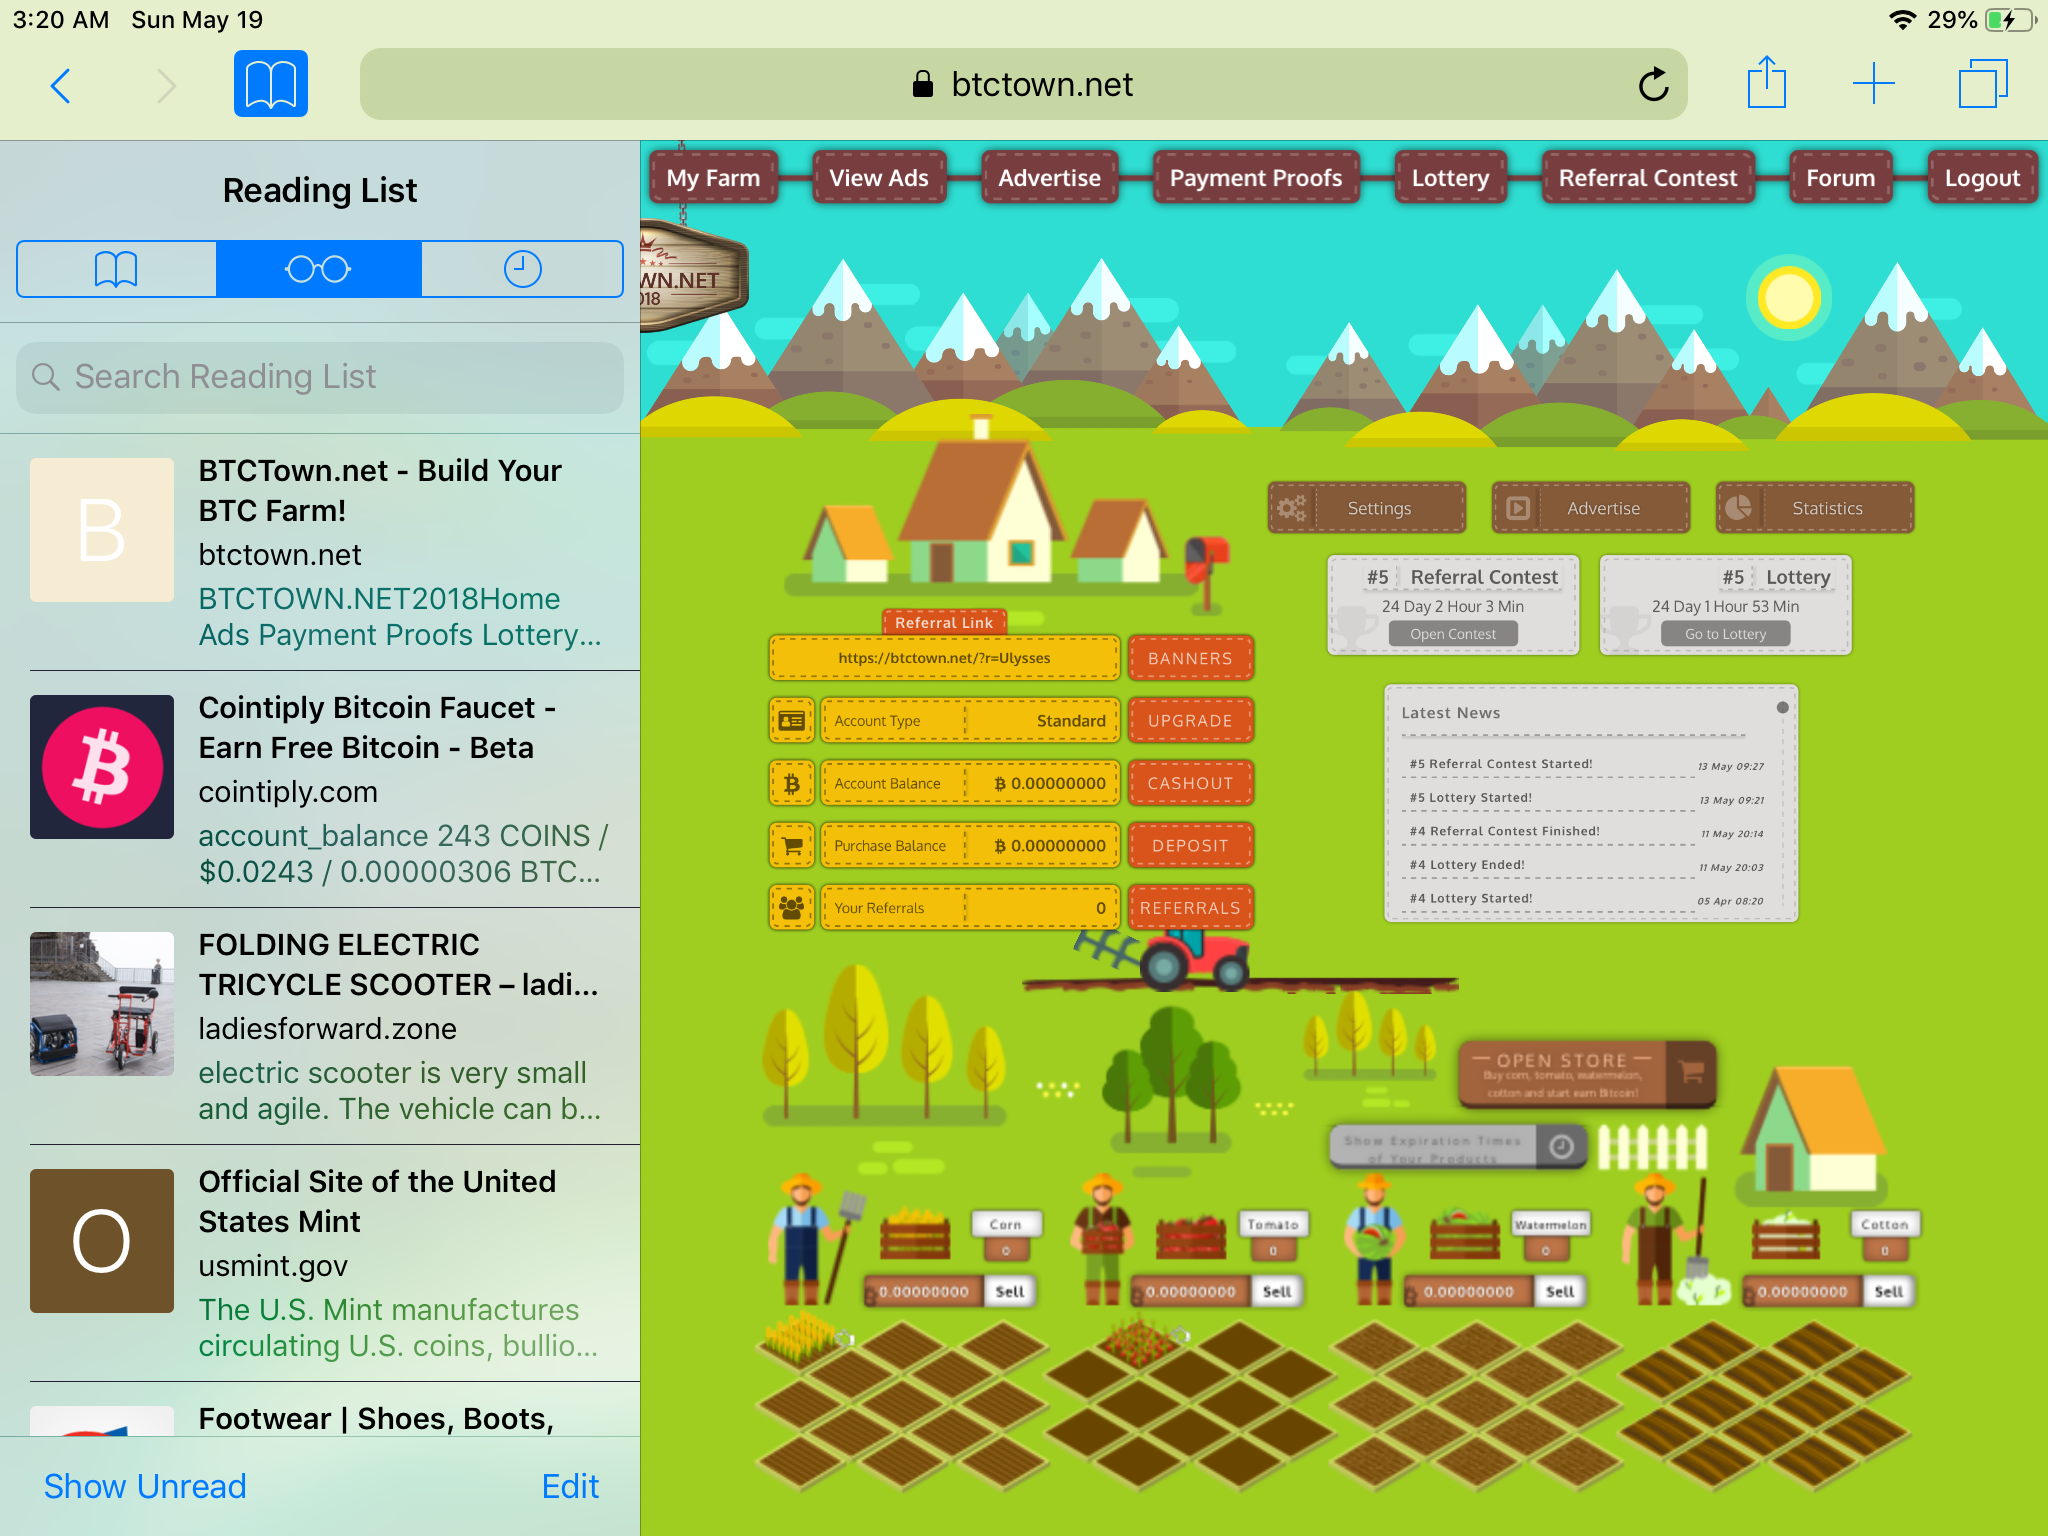Tap Show Unread in Reading List
2048x1536 pixels.
pos(145,1486)
